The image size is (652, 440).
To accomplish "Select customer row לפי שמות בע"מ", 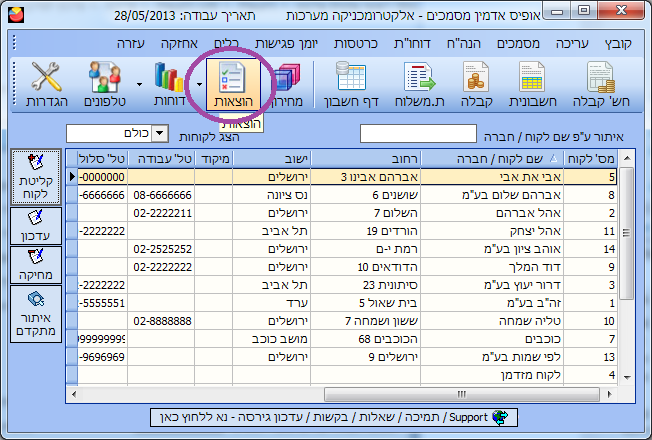I will pyautogui.click(x=341, y=357).
